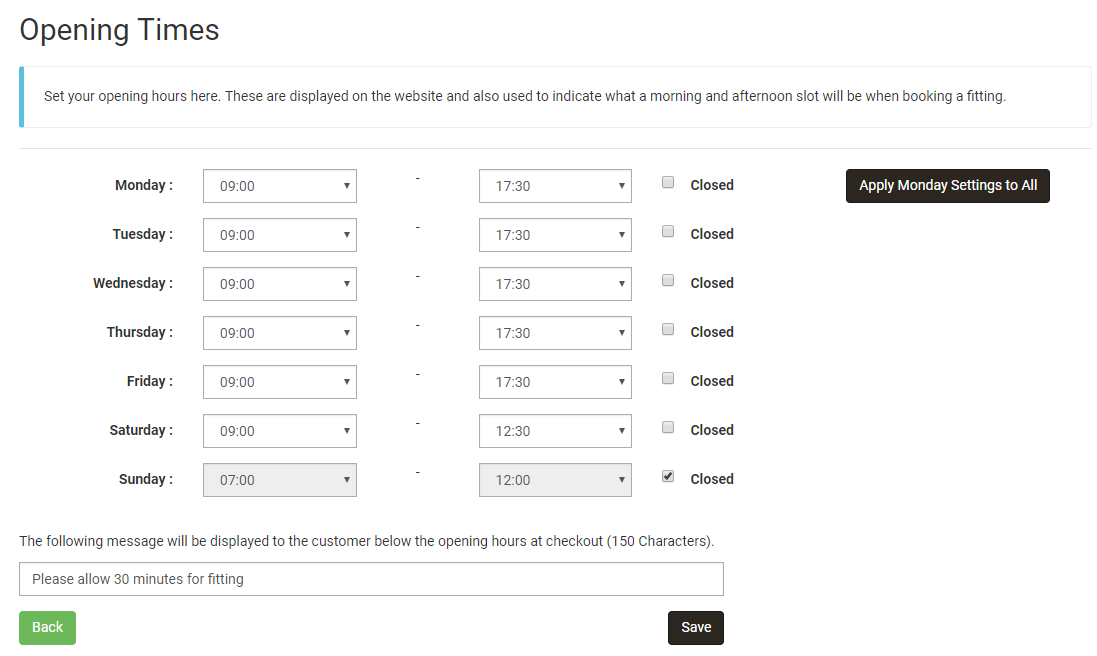This screenshot has width=1097, height=656.
Task: Toggle the Wednesday Closed checkbox
Action: [668, 281]
